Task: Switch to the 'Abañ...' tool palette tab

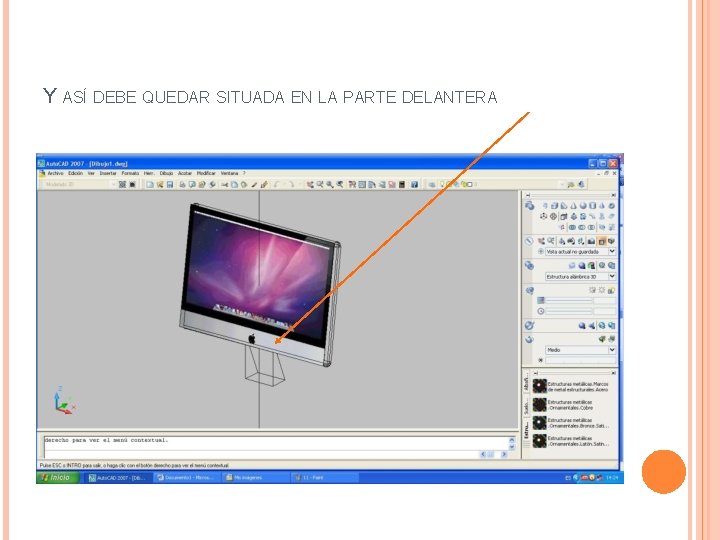Action: point(526,384)
